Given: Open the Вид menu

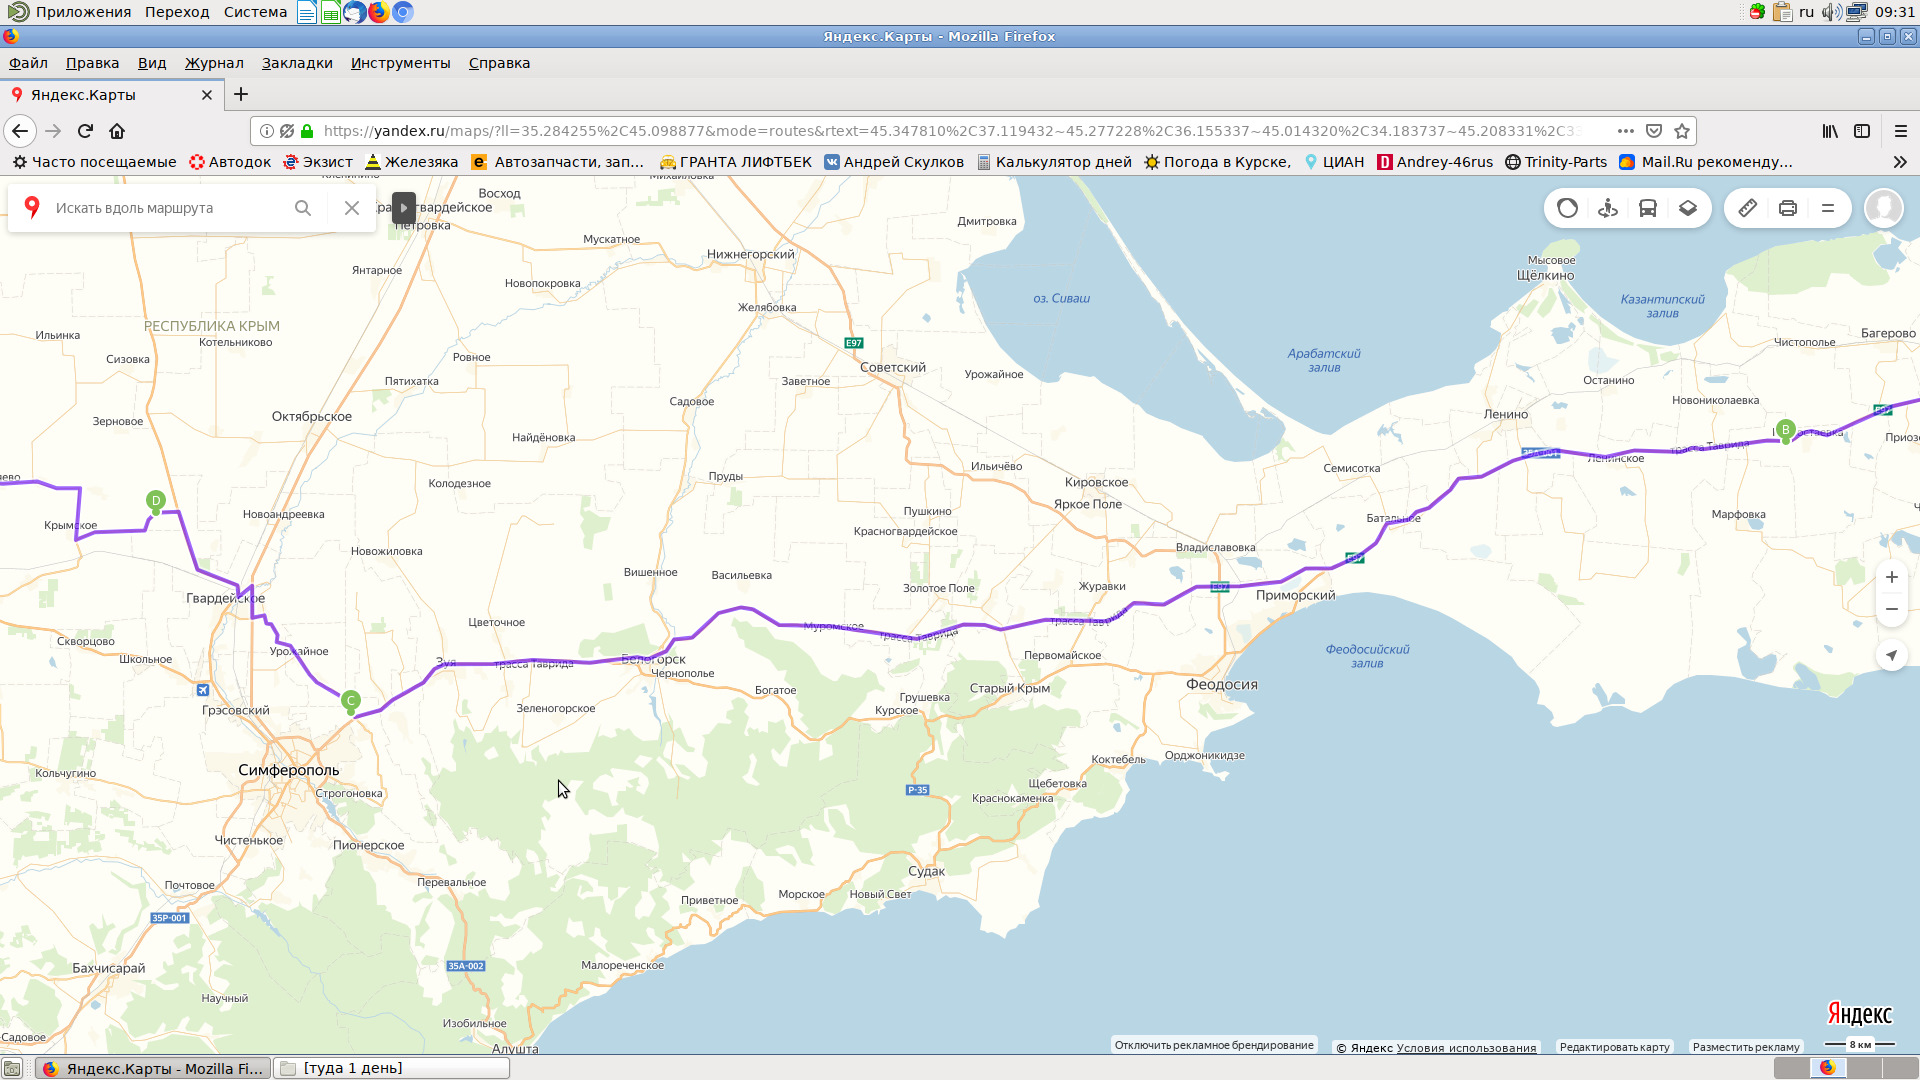Looking at the screenshot, I should 152,63.
